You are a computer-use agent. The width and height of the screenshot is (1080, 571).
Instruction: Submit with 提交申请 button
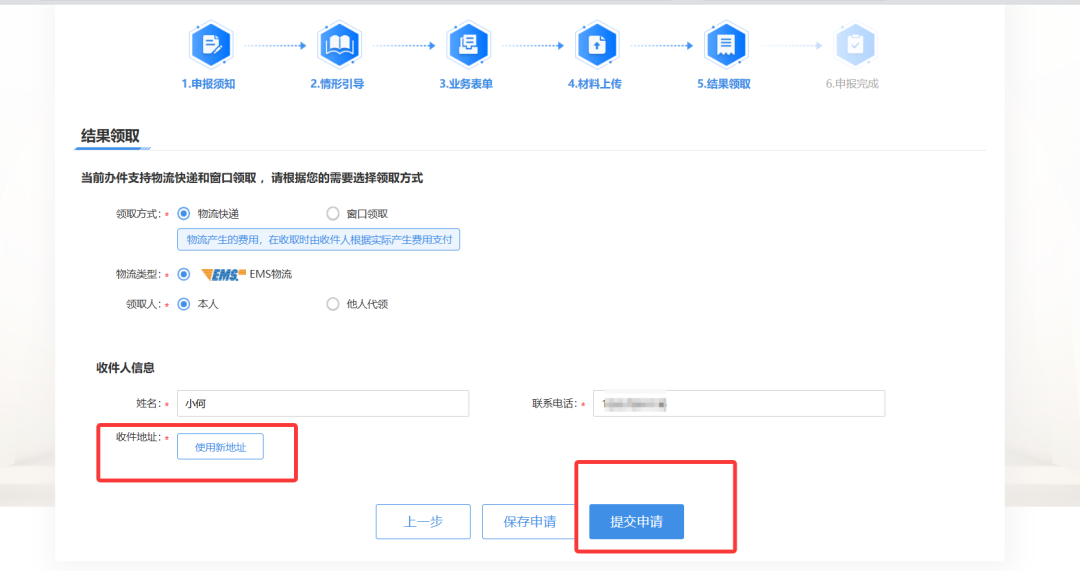[636, 522]
